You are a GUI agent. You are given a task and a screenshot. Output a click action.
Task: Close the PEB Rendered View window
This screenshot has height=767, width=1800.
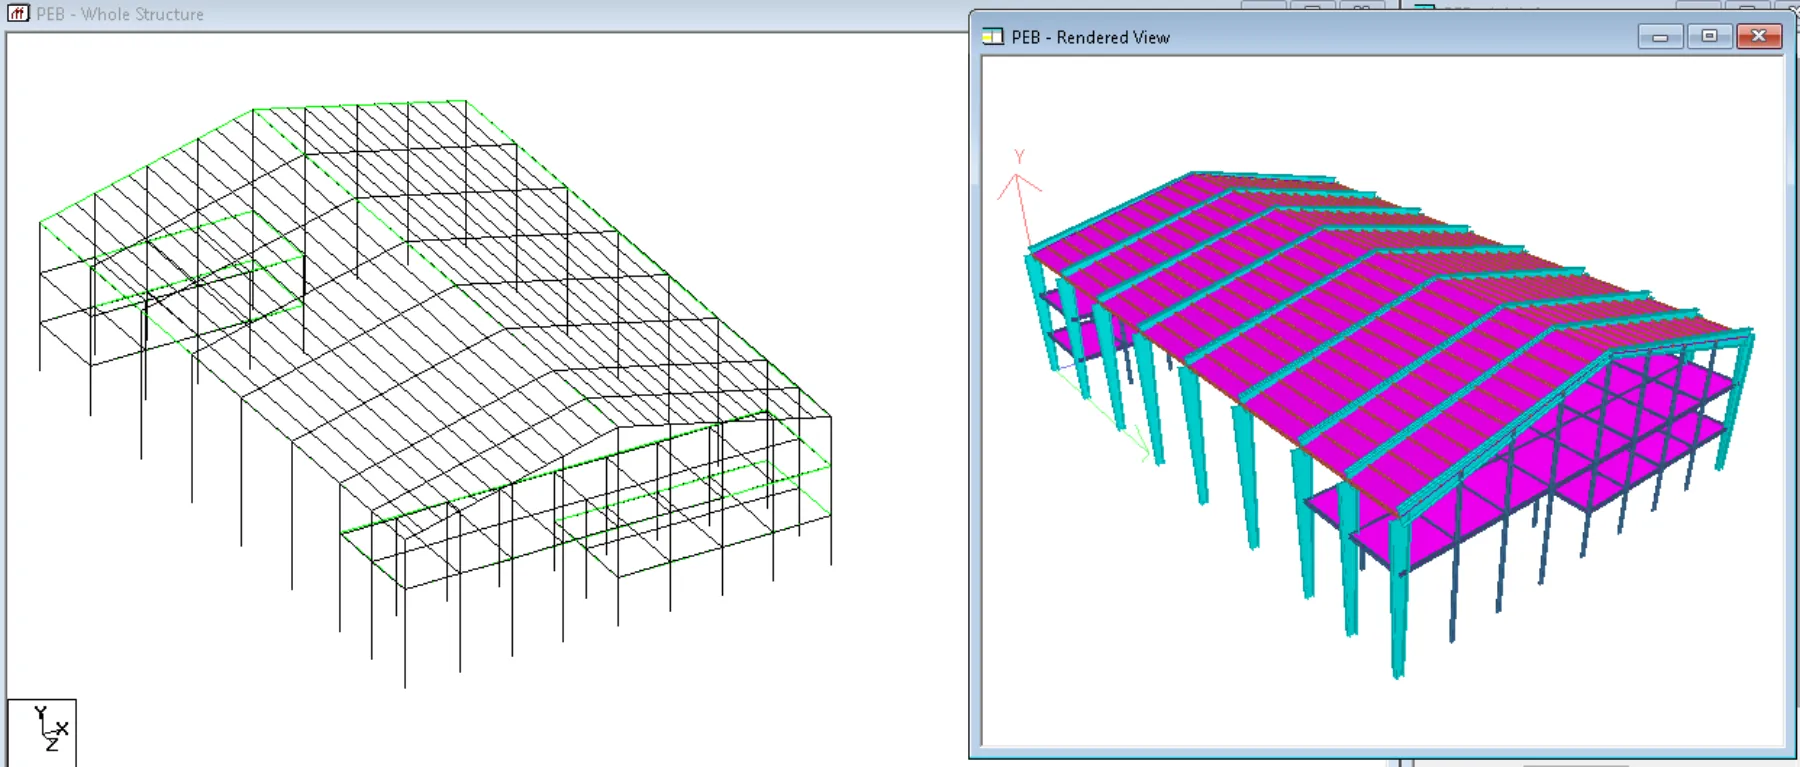(1758, 37)
